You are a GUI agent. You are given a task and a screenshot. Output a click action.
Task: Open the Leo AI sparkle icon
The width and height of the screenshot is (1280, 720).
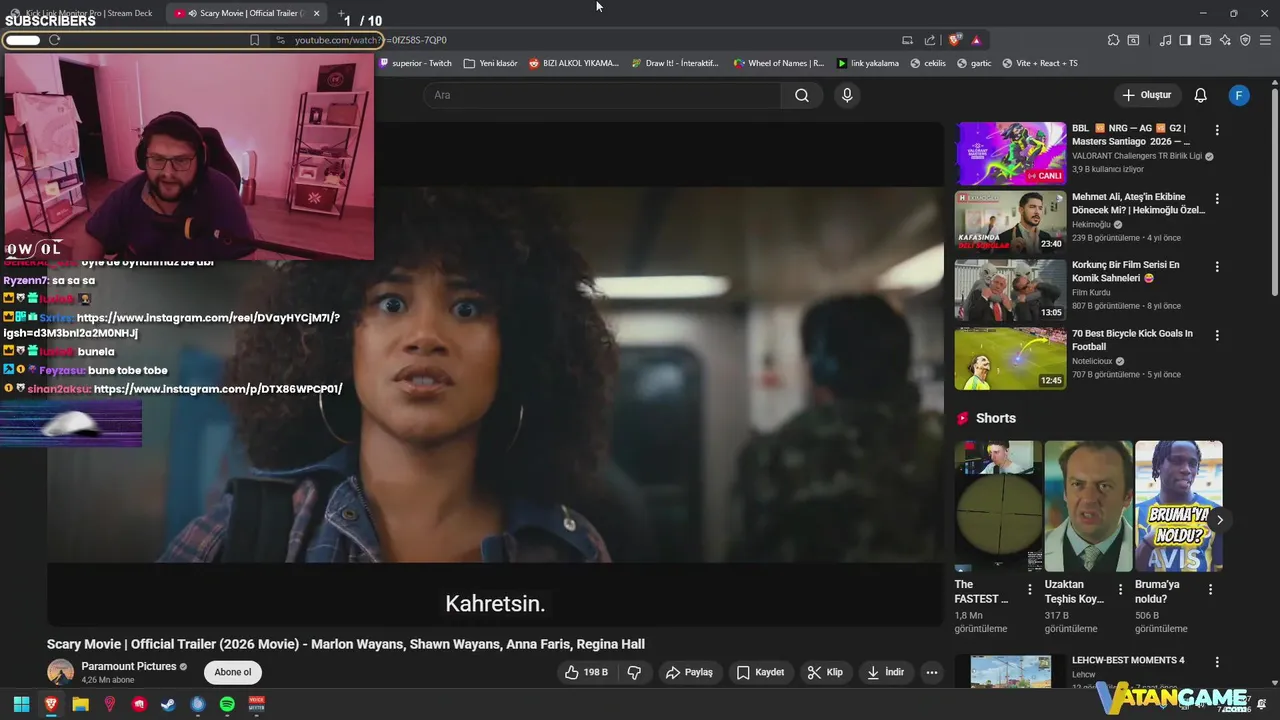tap(1225, 40)
